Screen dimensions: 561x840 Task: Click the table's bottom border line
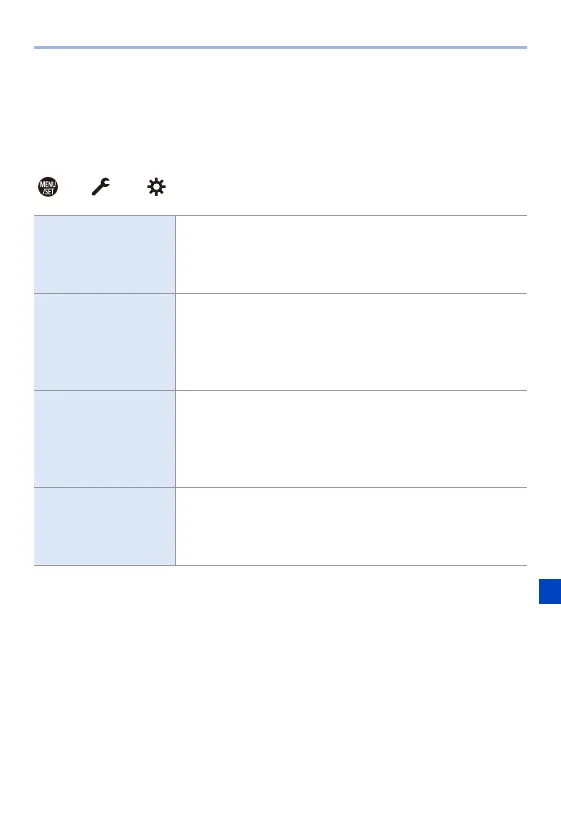pos(280,565)
